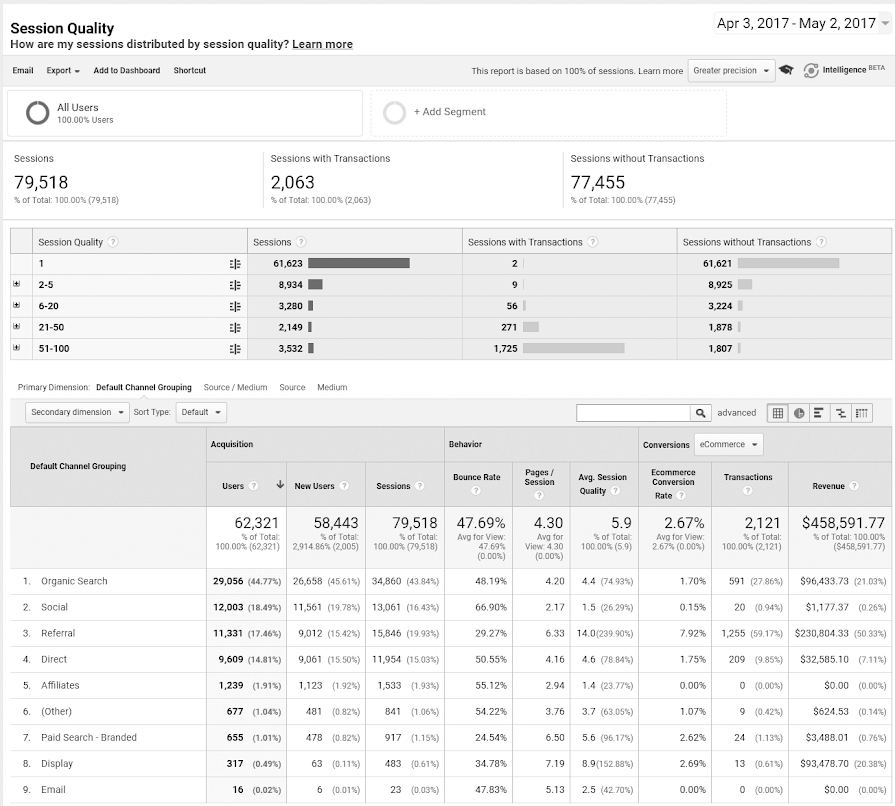This screenshot has width=895, height=806.
Task: Select the Source / Medium dimension tab
Action: (235, 387)
